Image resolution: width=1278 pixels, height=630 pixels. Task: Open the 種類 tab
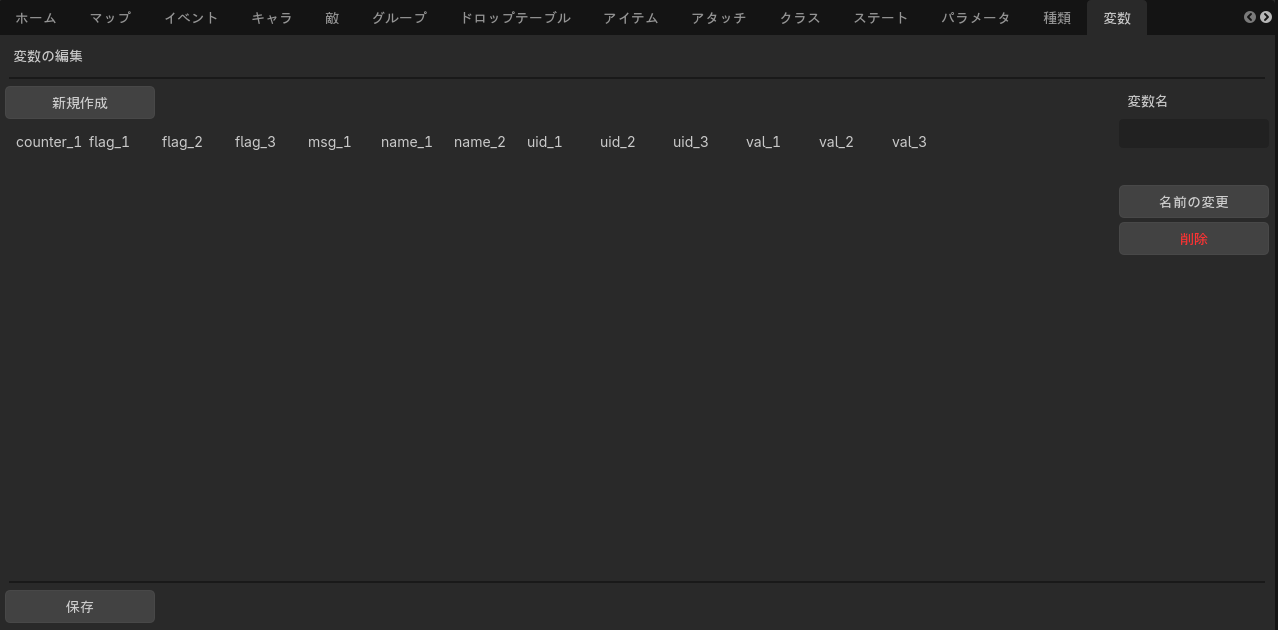pos(1057,18)
